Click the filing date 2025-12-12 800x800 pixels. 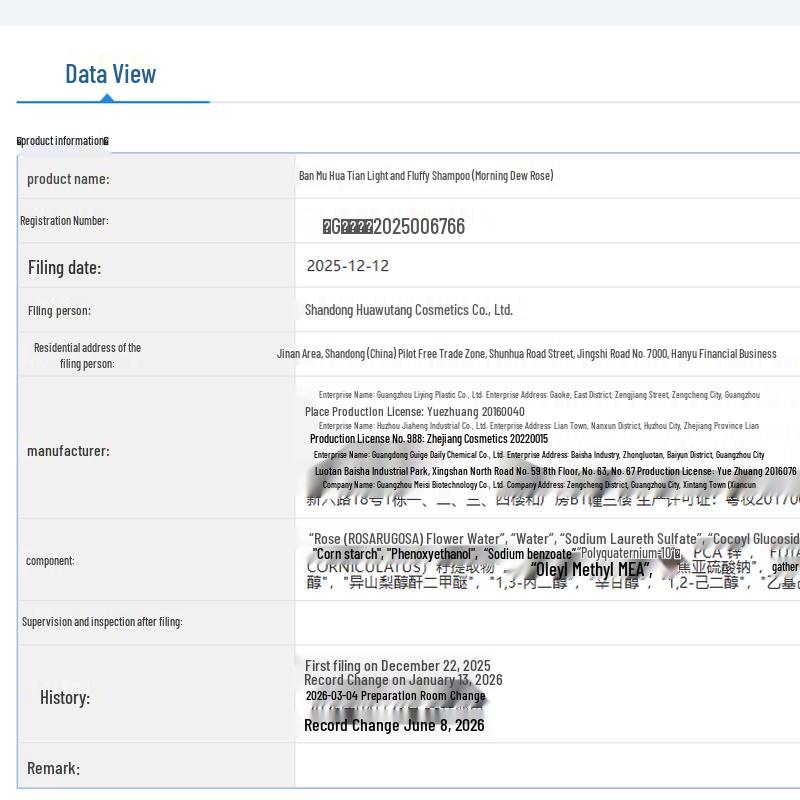[347, 266]
